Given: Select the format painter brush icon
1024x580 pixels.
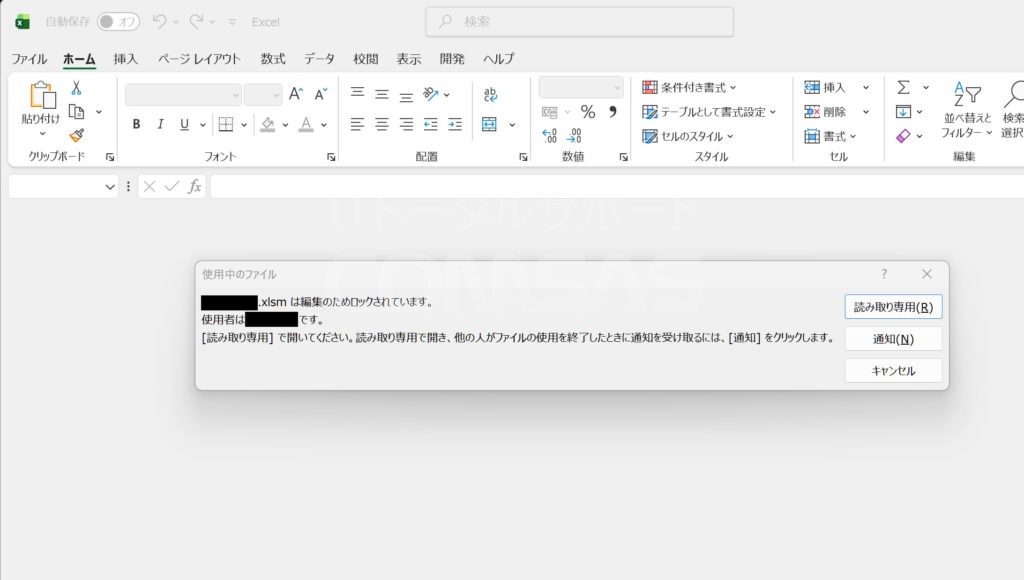Looking at the screenshot, I should (76, 135).
